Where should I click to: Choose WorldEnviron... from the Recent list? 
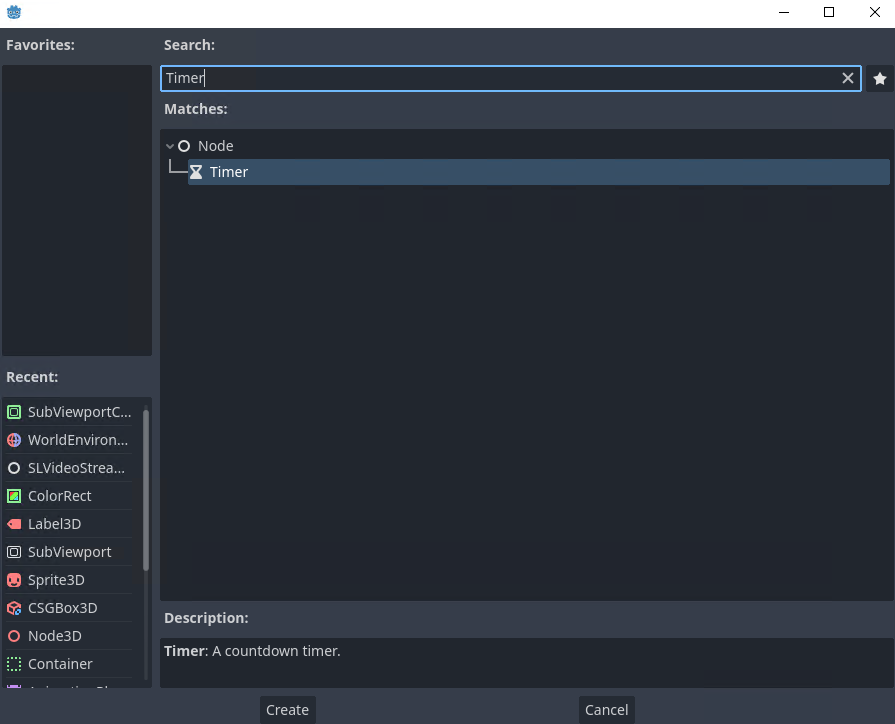point(70,440)
